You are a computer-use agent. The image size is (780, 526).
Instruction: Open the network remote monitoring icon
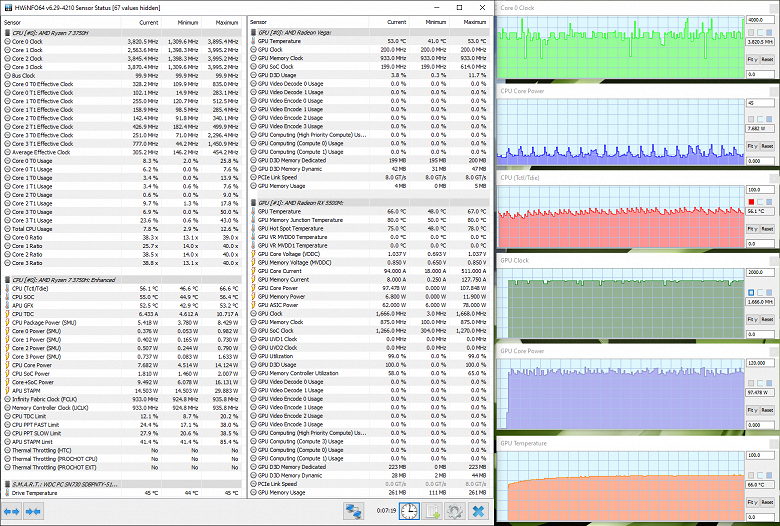(353, 511)
